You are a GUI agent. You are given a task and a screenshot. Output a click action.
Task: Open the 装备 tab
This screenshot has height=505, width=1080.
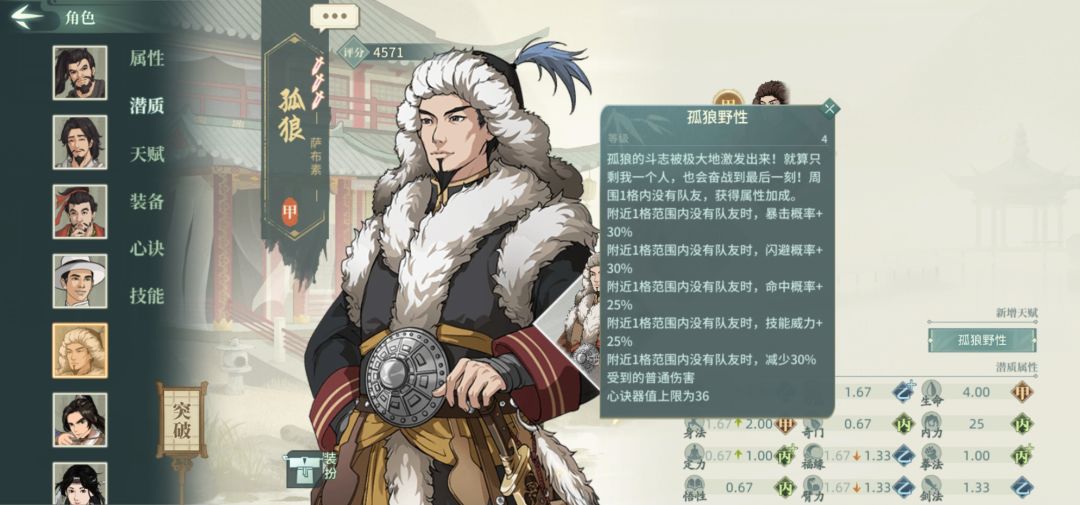[147, 201]
